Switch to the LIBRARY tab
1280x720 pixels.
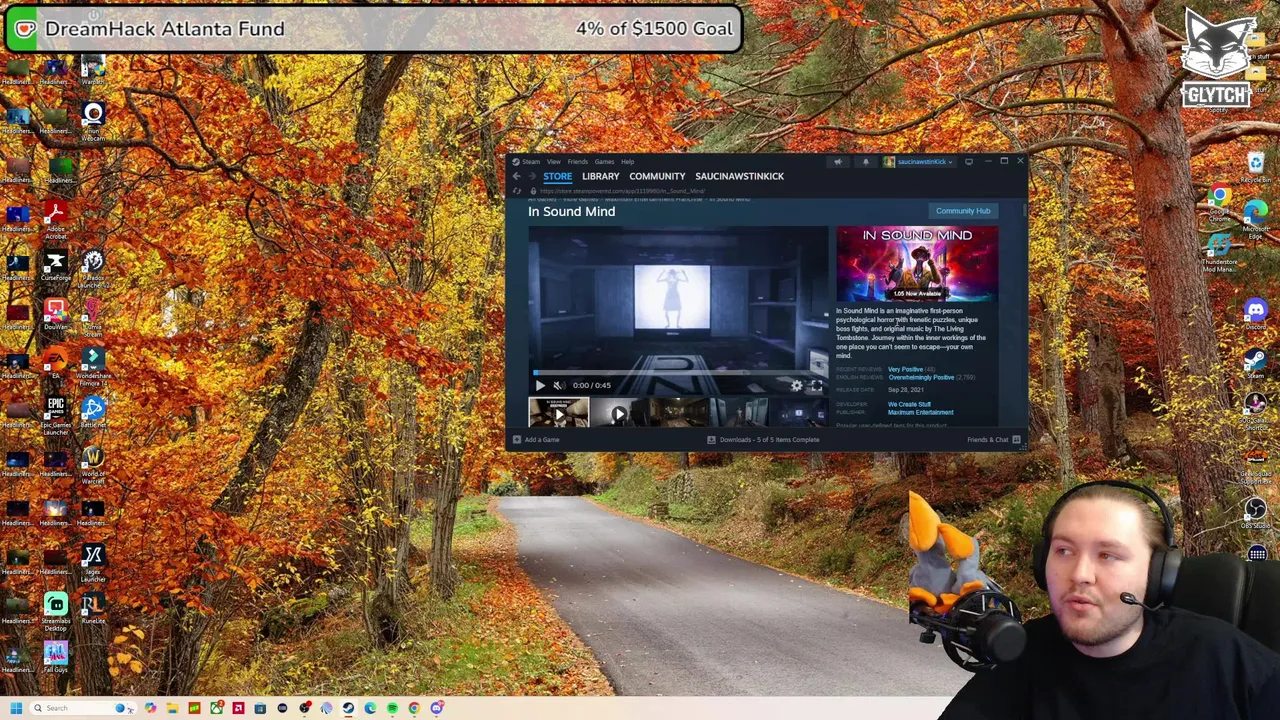(x=601, y=176)
